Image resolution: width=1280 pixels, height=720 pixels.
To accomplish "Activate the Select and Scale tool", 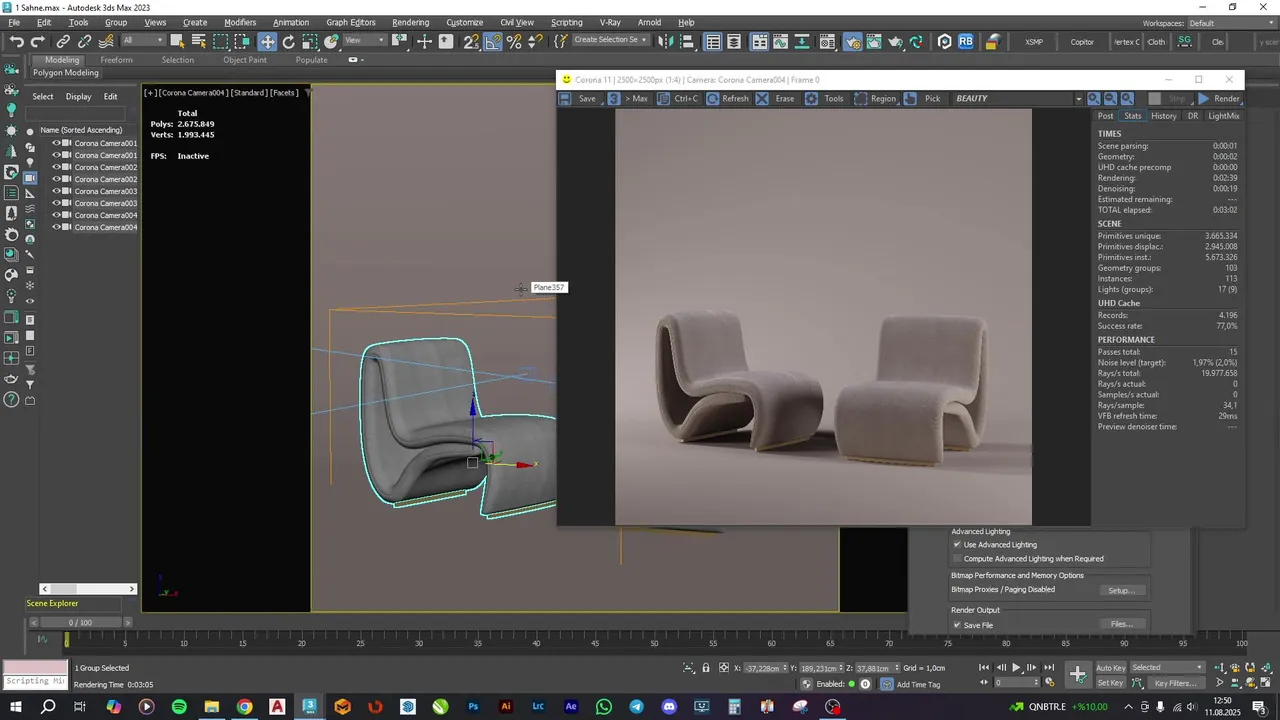I will [310, 41].
